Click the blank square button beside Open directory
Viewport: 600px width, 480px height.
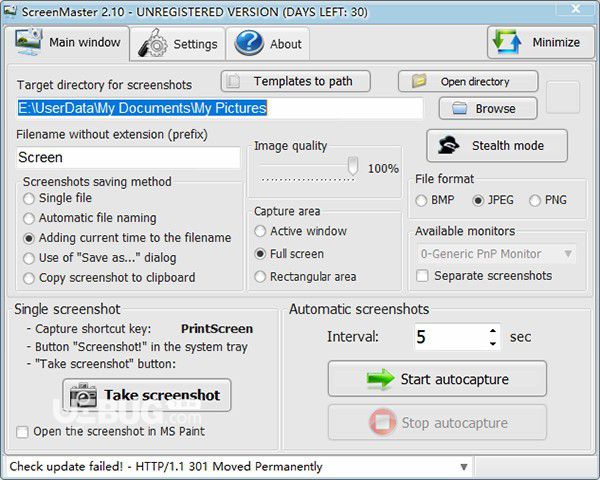[562, 97]
